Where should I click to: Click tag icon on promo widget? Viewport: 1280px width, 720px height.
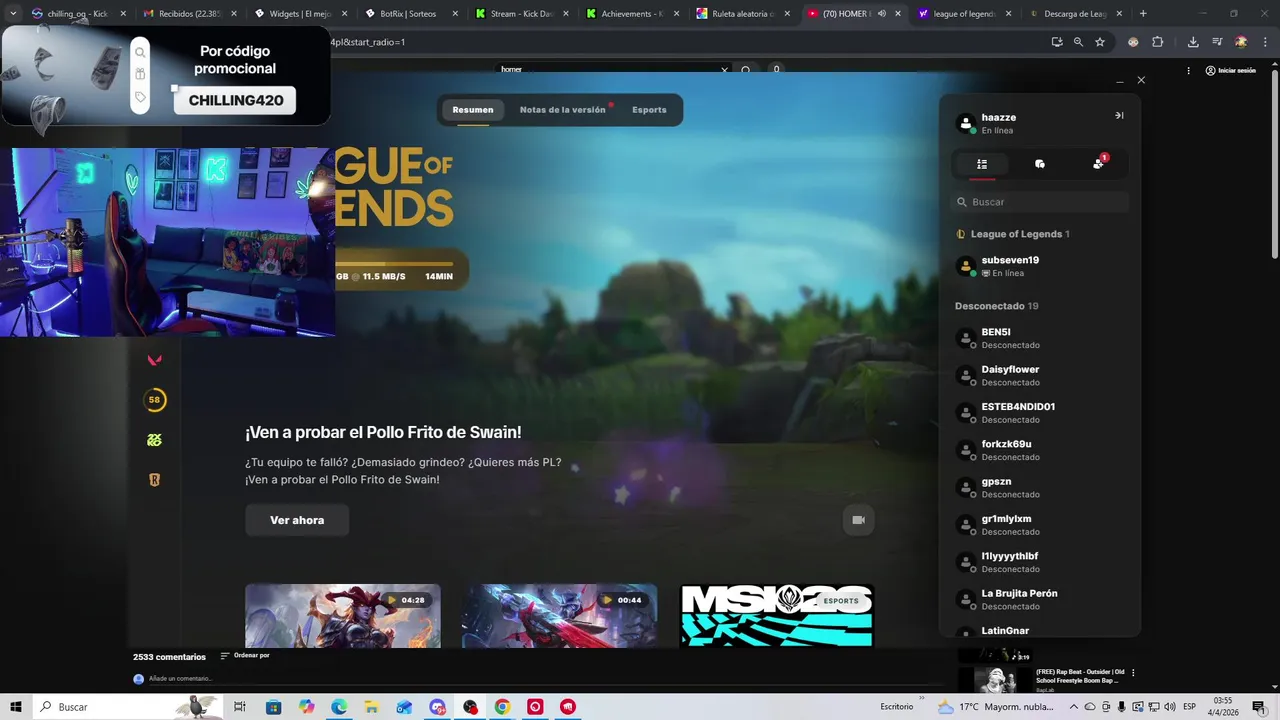pos(140,97)
